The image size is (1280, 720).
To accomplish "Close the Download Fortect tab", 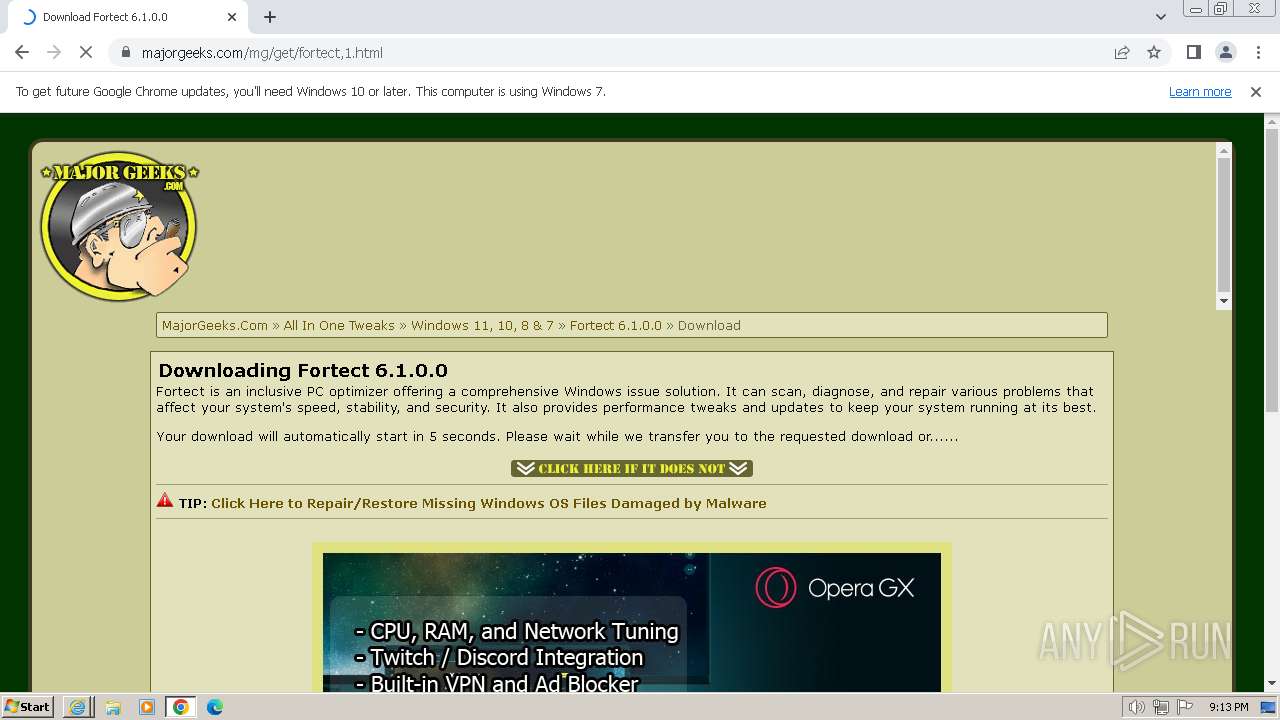I will click(x=232, y=17).
